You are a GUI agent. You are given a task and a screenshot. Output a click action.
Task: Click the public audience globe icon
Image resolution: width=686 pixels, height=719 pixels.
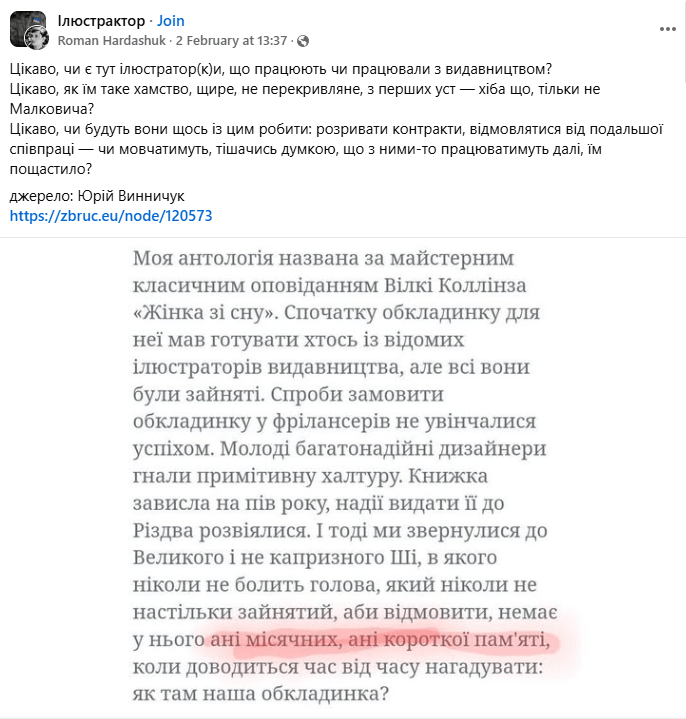(303, 41)
